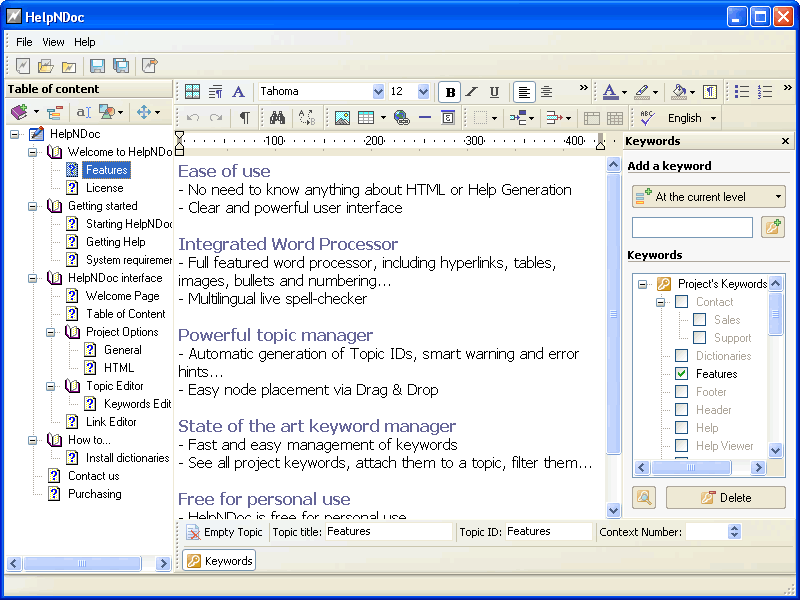Select the Keywords tab at the bottom
The image size is (800, 600).
219,561
